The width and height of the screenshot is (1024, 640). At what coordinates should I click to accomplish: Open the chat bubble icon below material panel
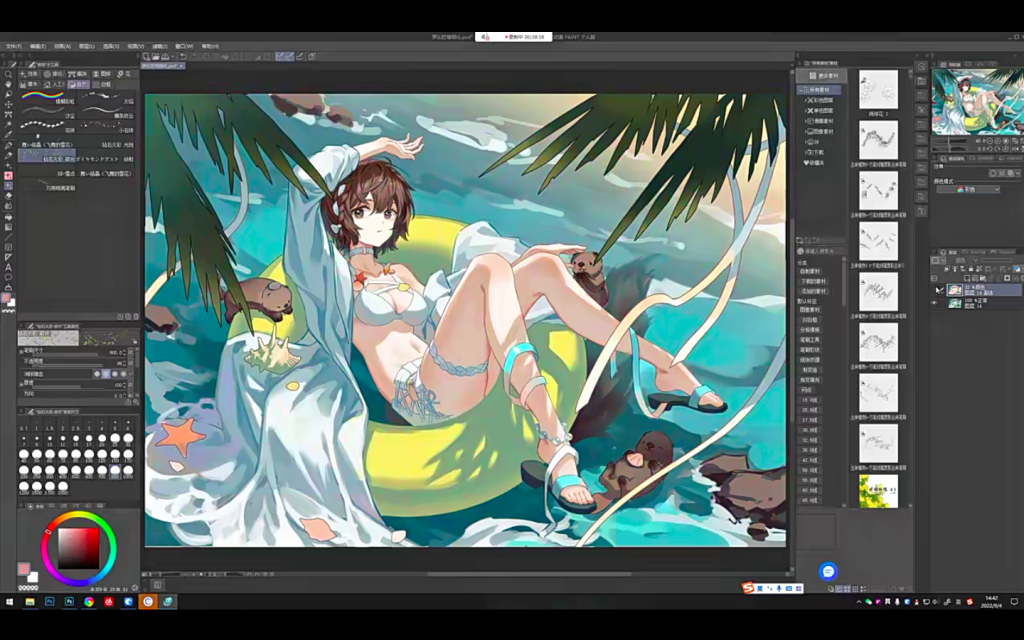pyautogui.click(x=828, y=571)
